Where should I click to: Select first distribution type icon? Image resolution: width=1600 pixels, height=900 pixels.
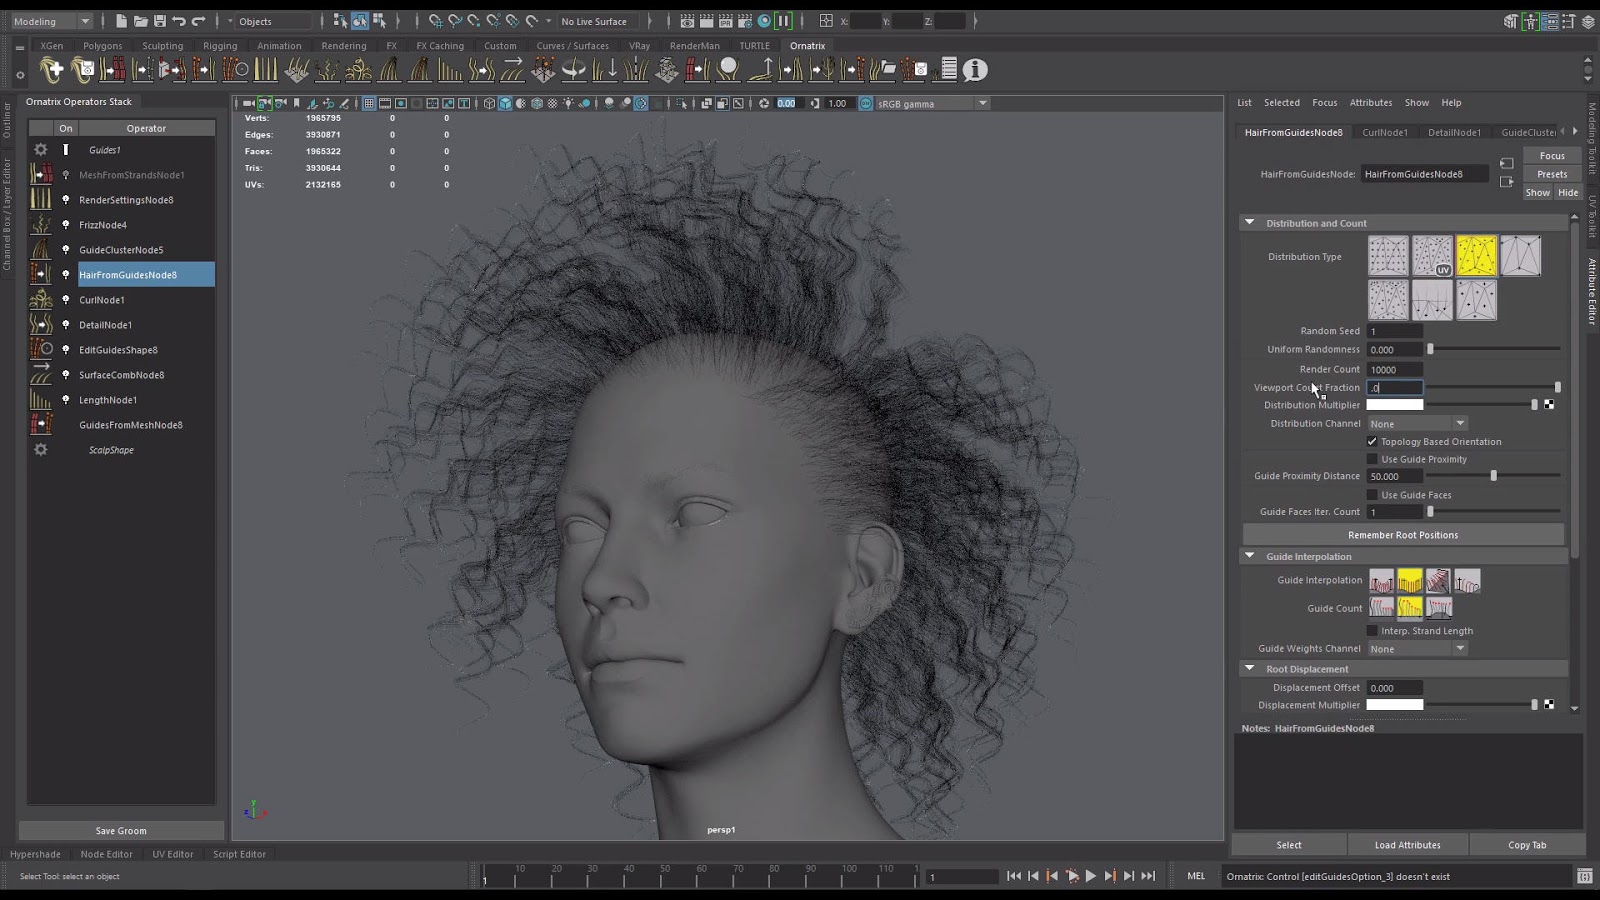(1388, 256)
